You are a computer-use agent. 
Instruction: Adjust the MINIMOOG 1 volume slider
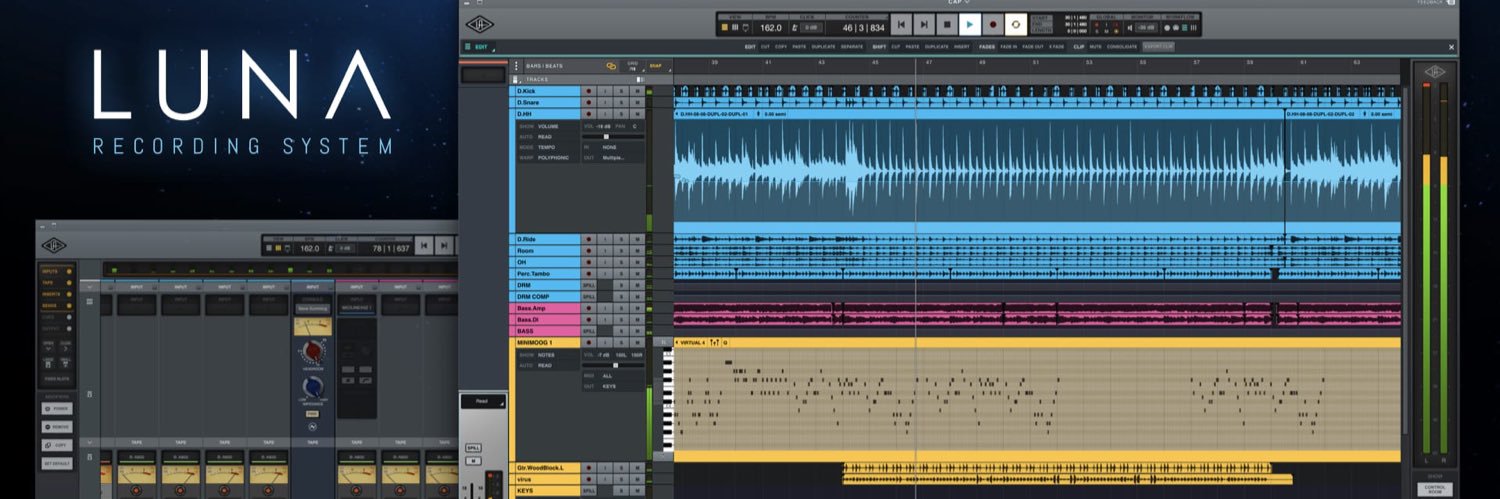tap(613, 365)
